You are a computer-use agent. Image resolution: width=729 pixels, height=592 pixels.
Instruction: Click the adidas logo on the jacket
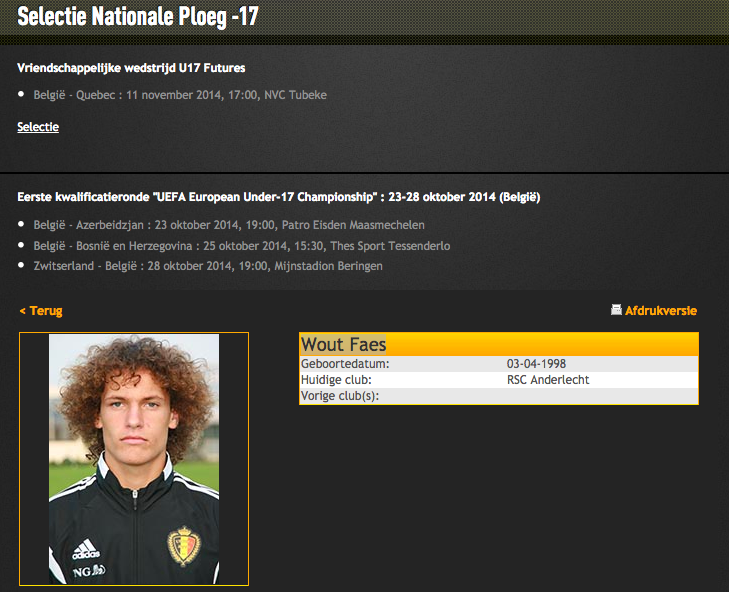click(86, 551)
